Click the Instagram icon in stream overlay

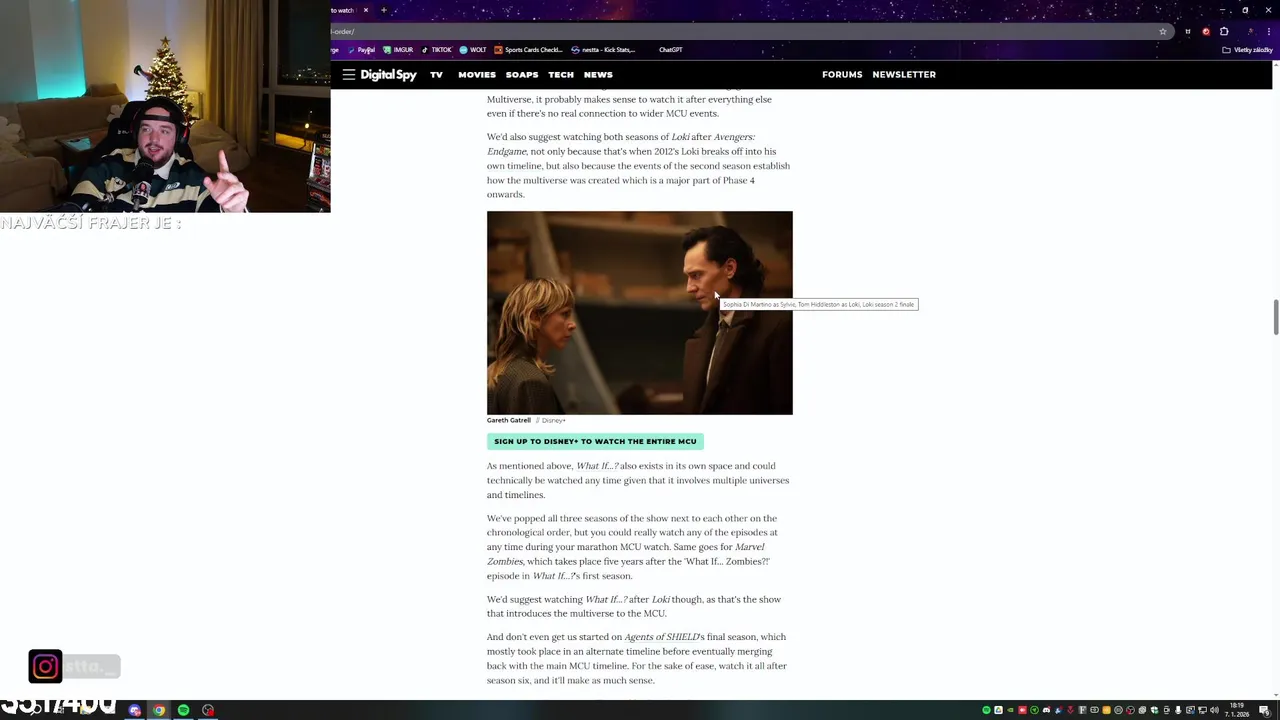click(45, 666)
